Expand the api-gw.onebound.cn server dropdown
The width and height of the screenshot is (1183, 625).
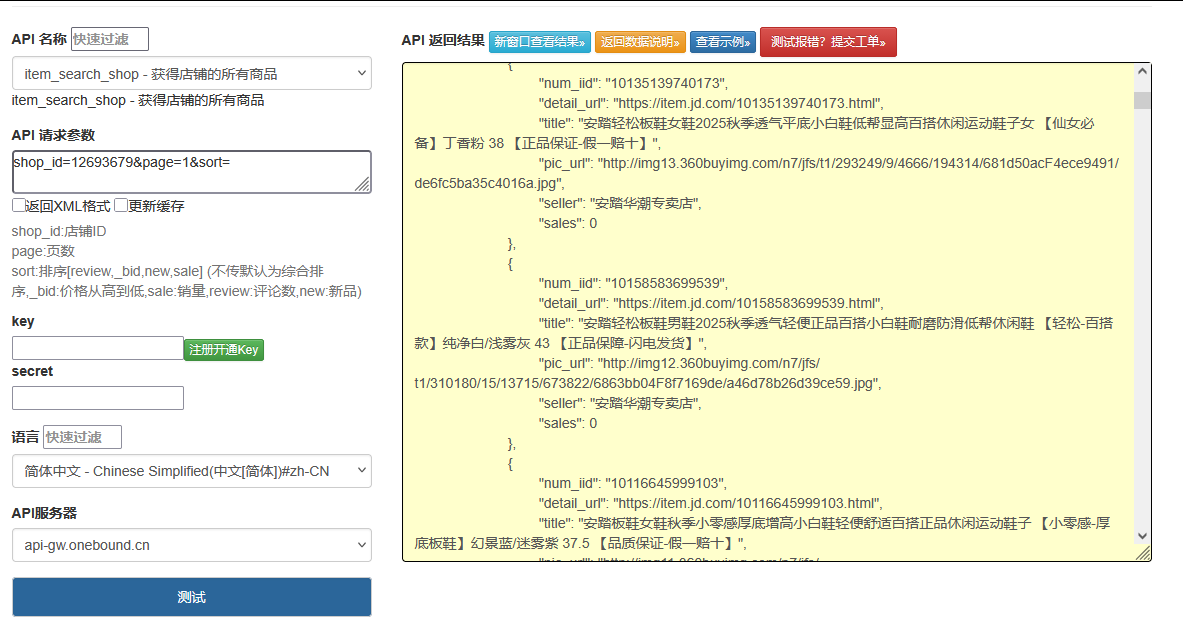pos(192,545)
